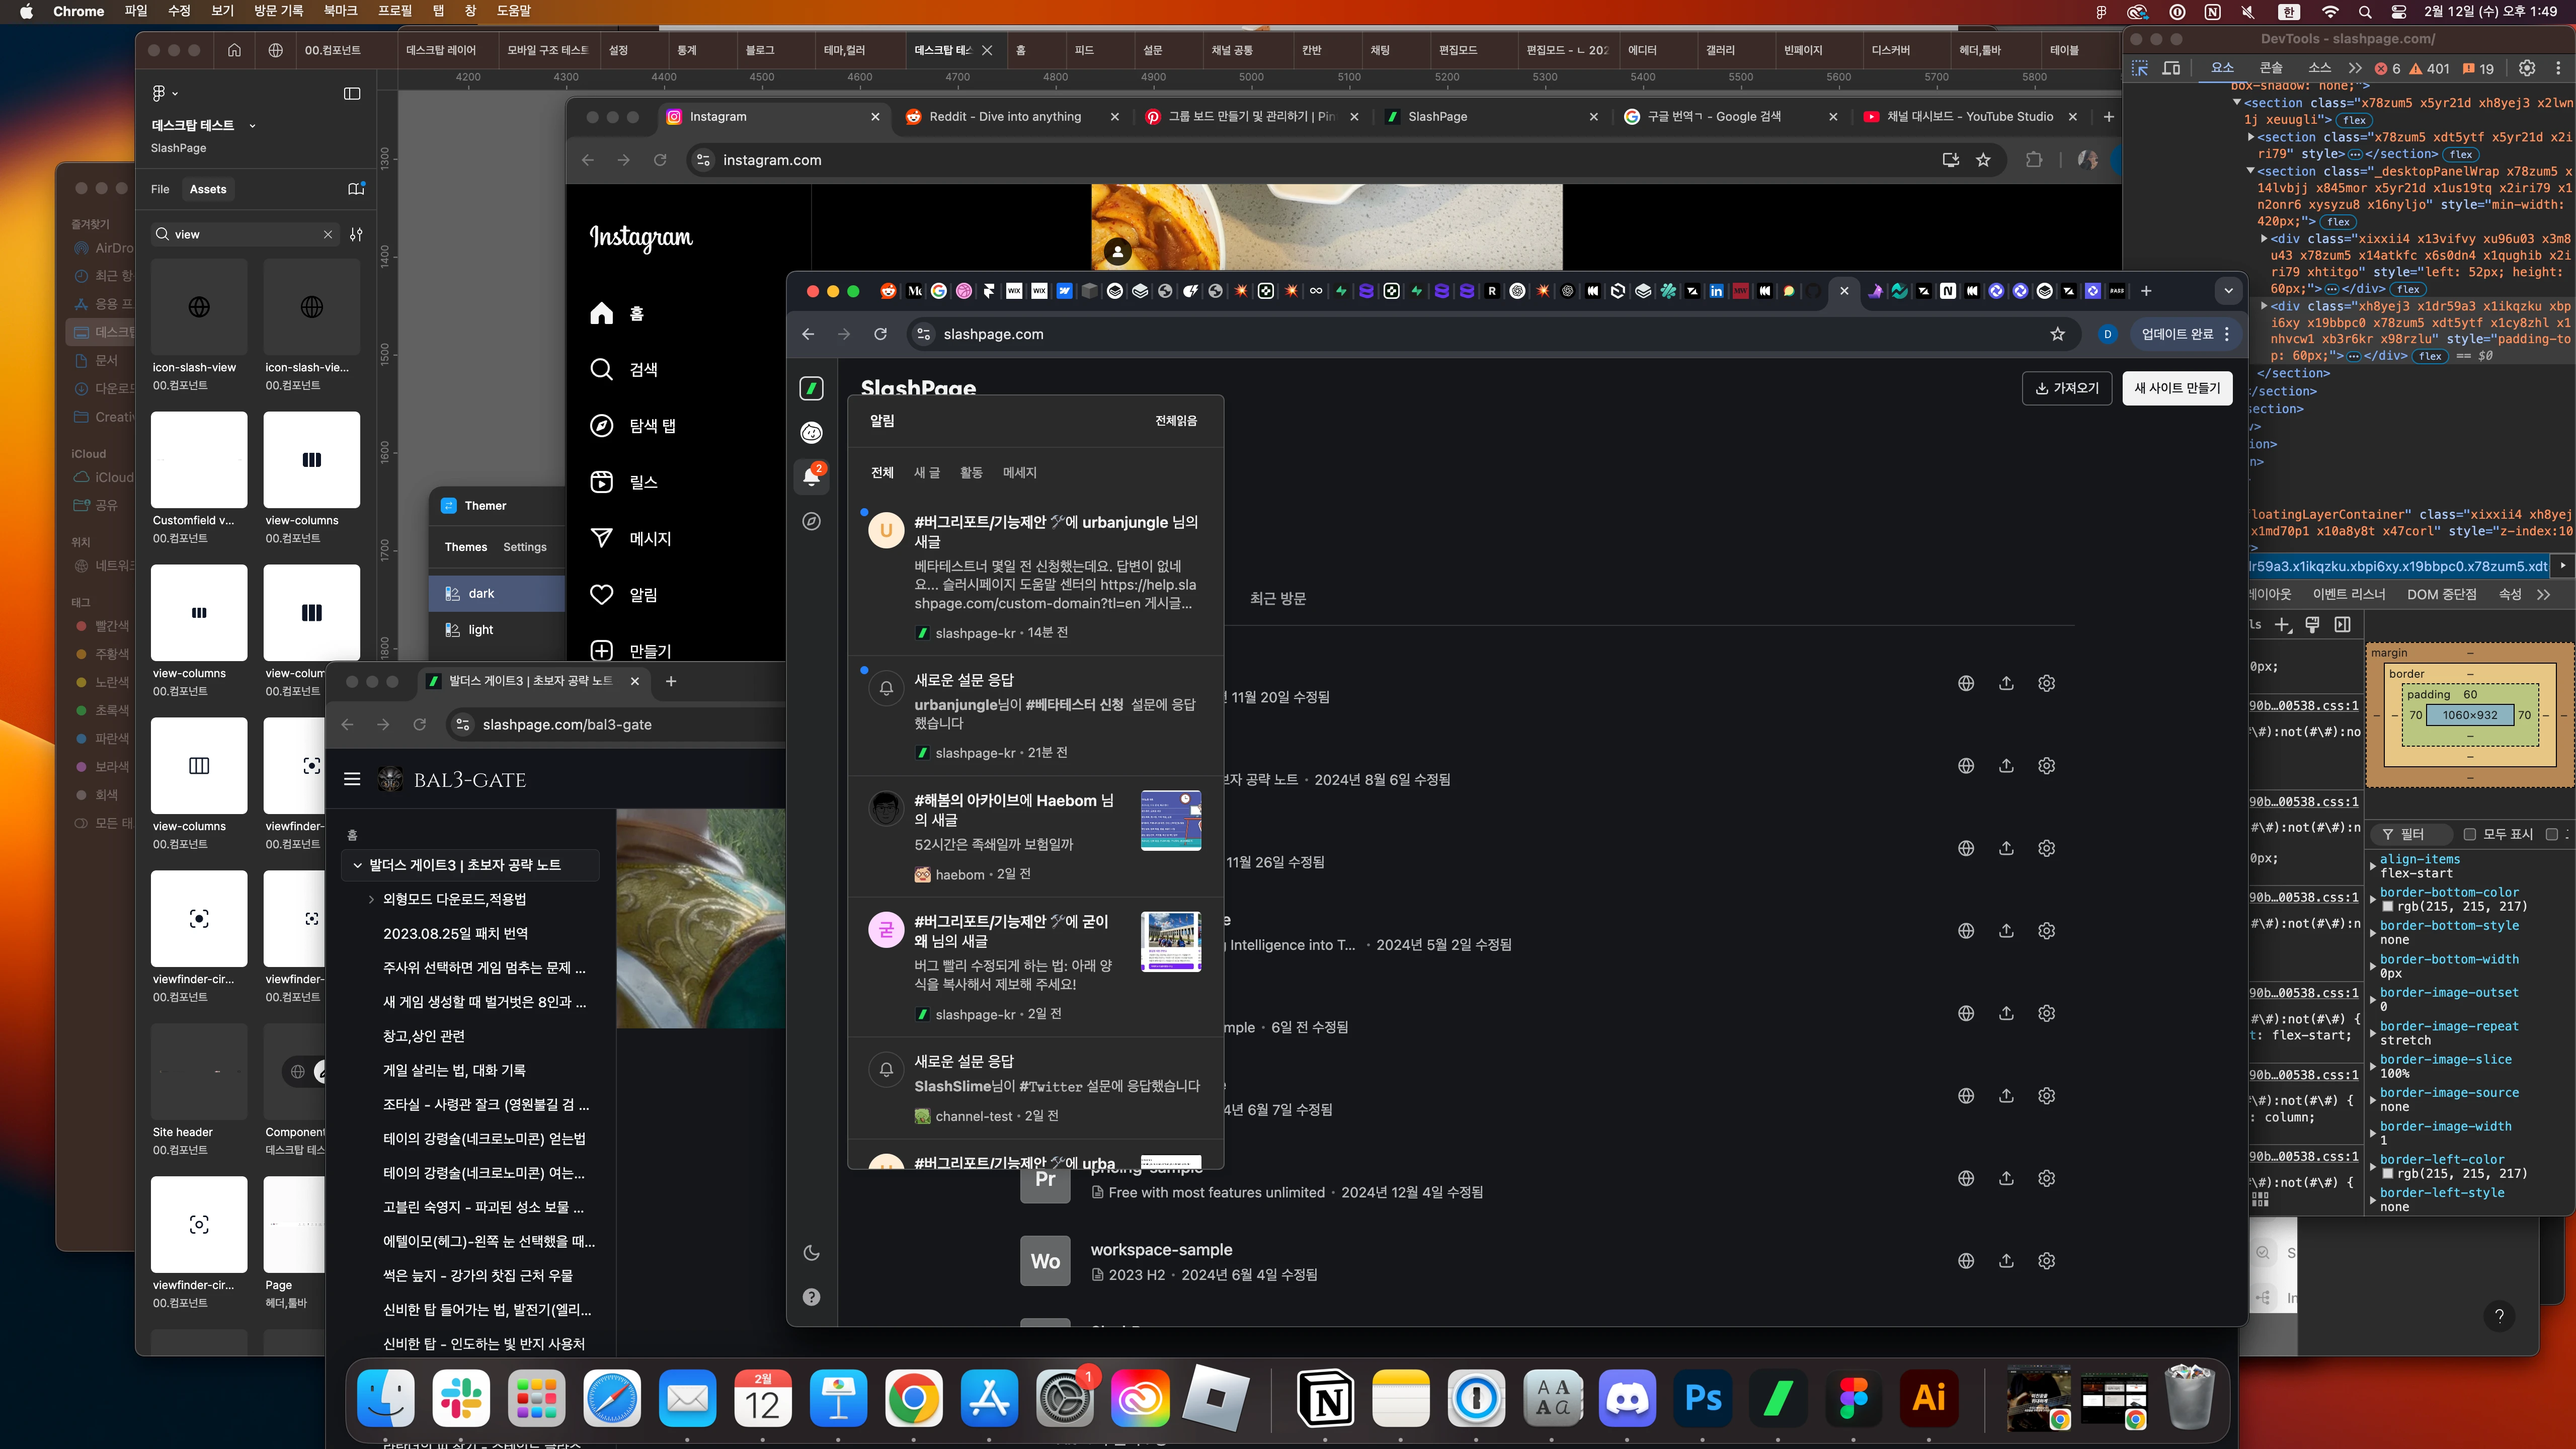Toggle dark mode moon icon in SlashPage sidebar
2576x1449 pixels.
click(811, 1253)
